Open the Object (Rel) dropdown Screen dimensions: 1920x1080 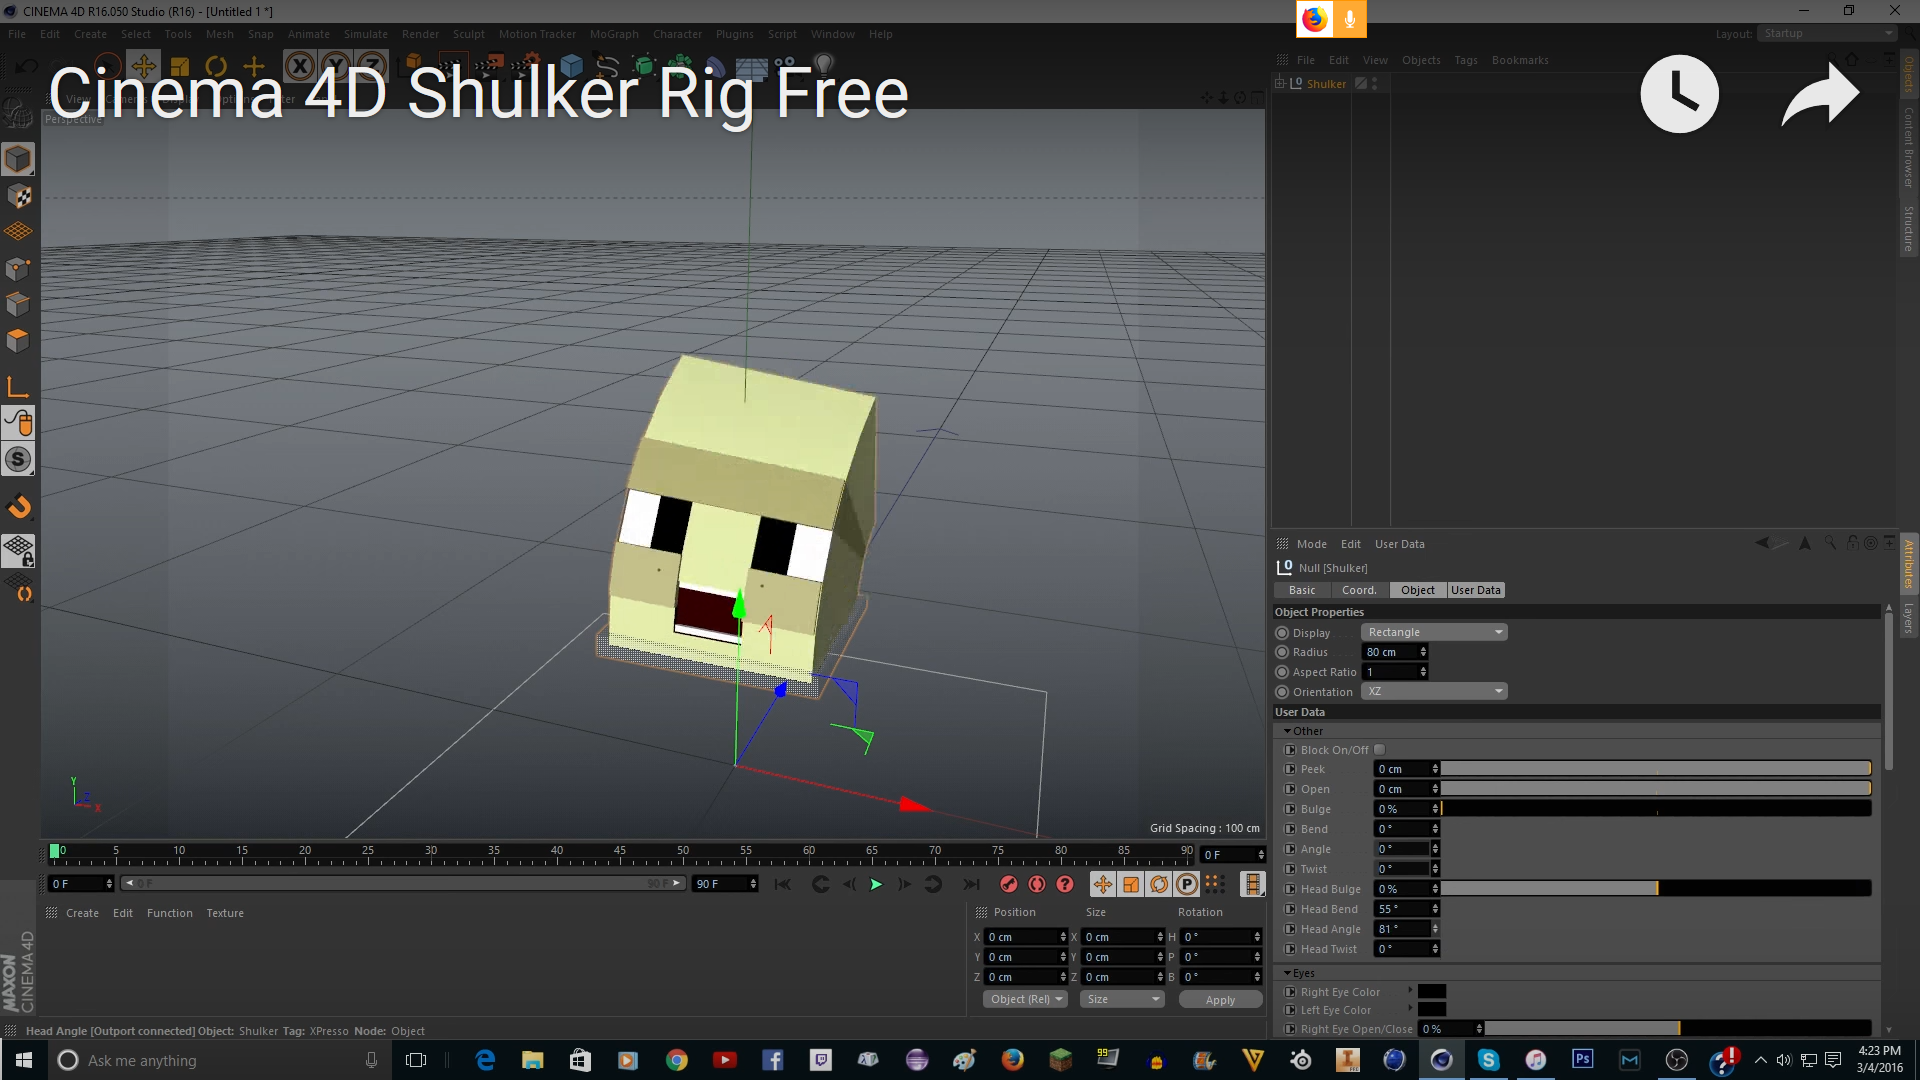[x=1026, y=999]
